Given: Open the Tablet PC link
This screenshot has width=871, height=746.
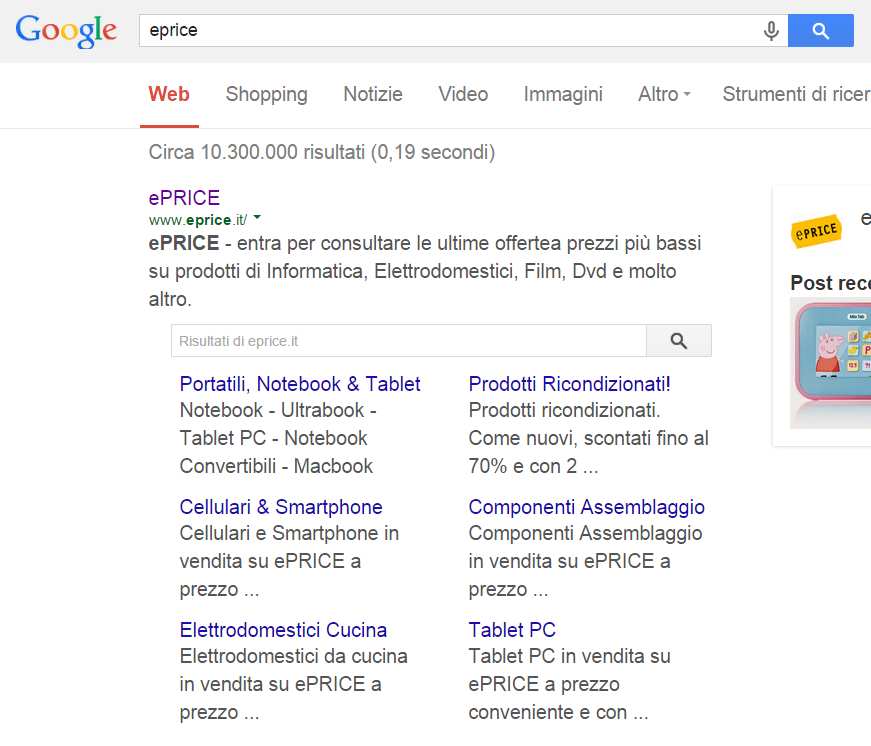Looking at the screenshot, I should coord(512,630).
